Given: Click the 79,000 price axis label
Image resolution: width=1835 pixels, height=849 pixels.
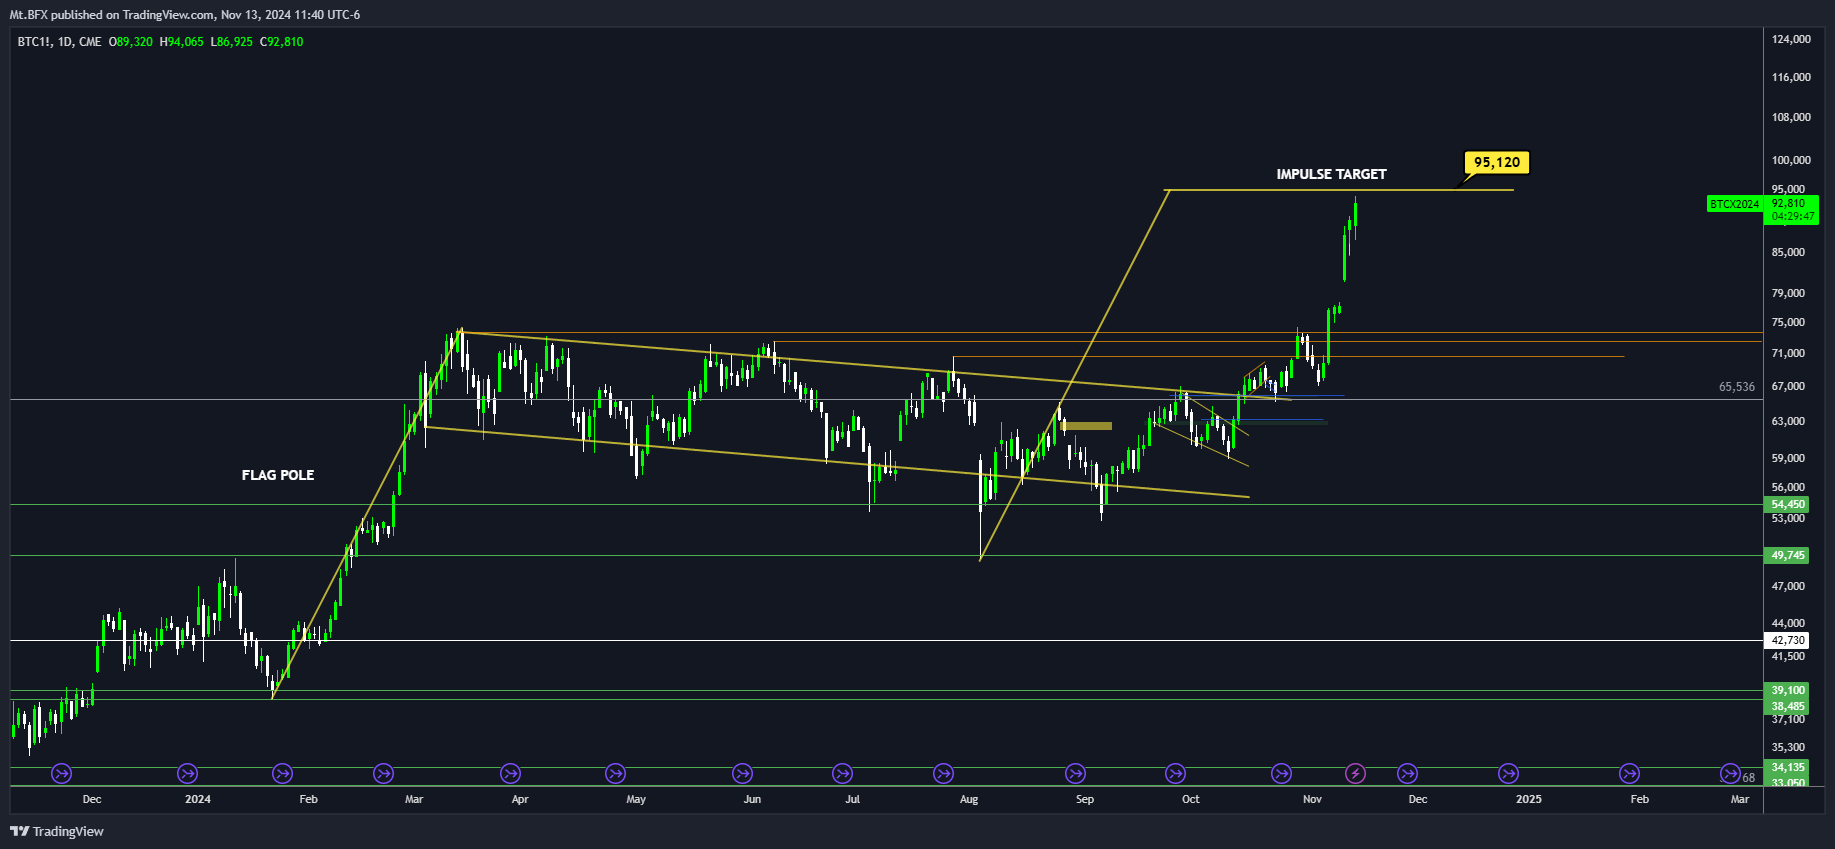Looking at the screenshot, I should (x=1788, y=293).
